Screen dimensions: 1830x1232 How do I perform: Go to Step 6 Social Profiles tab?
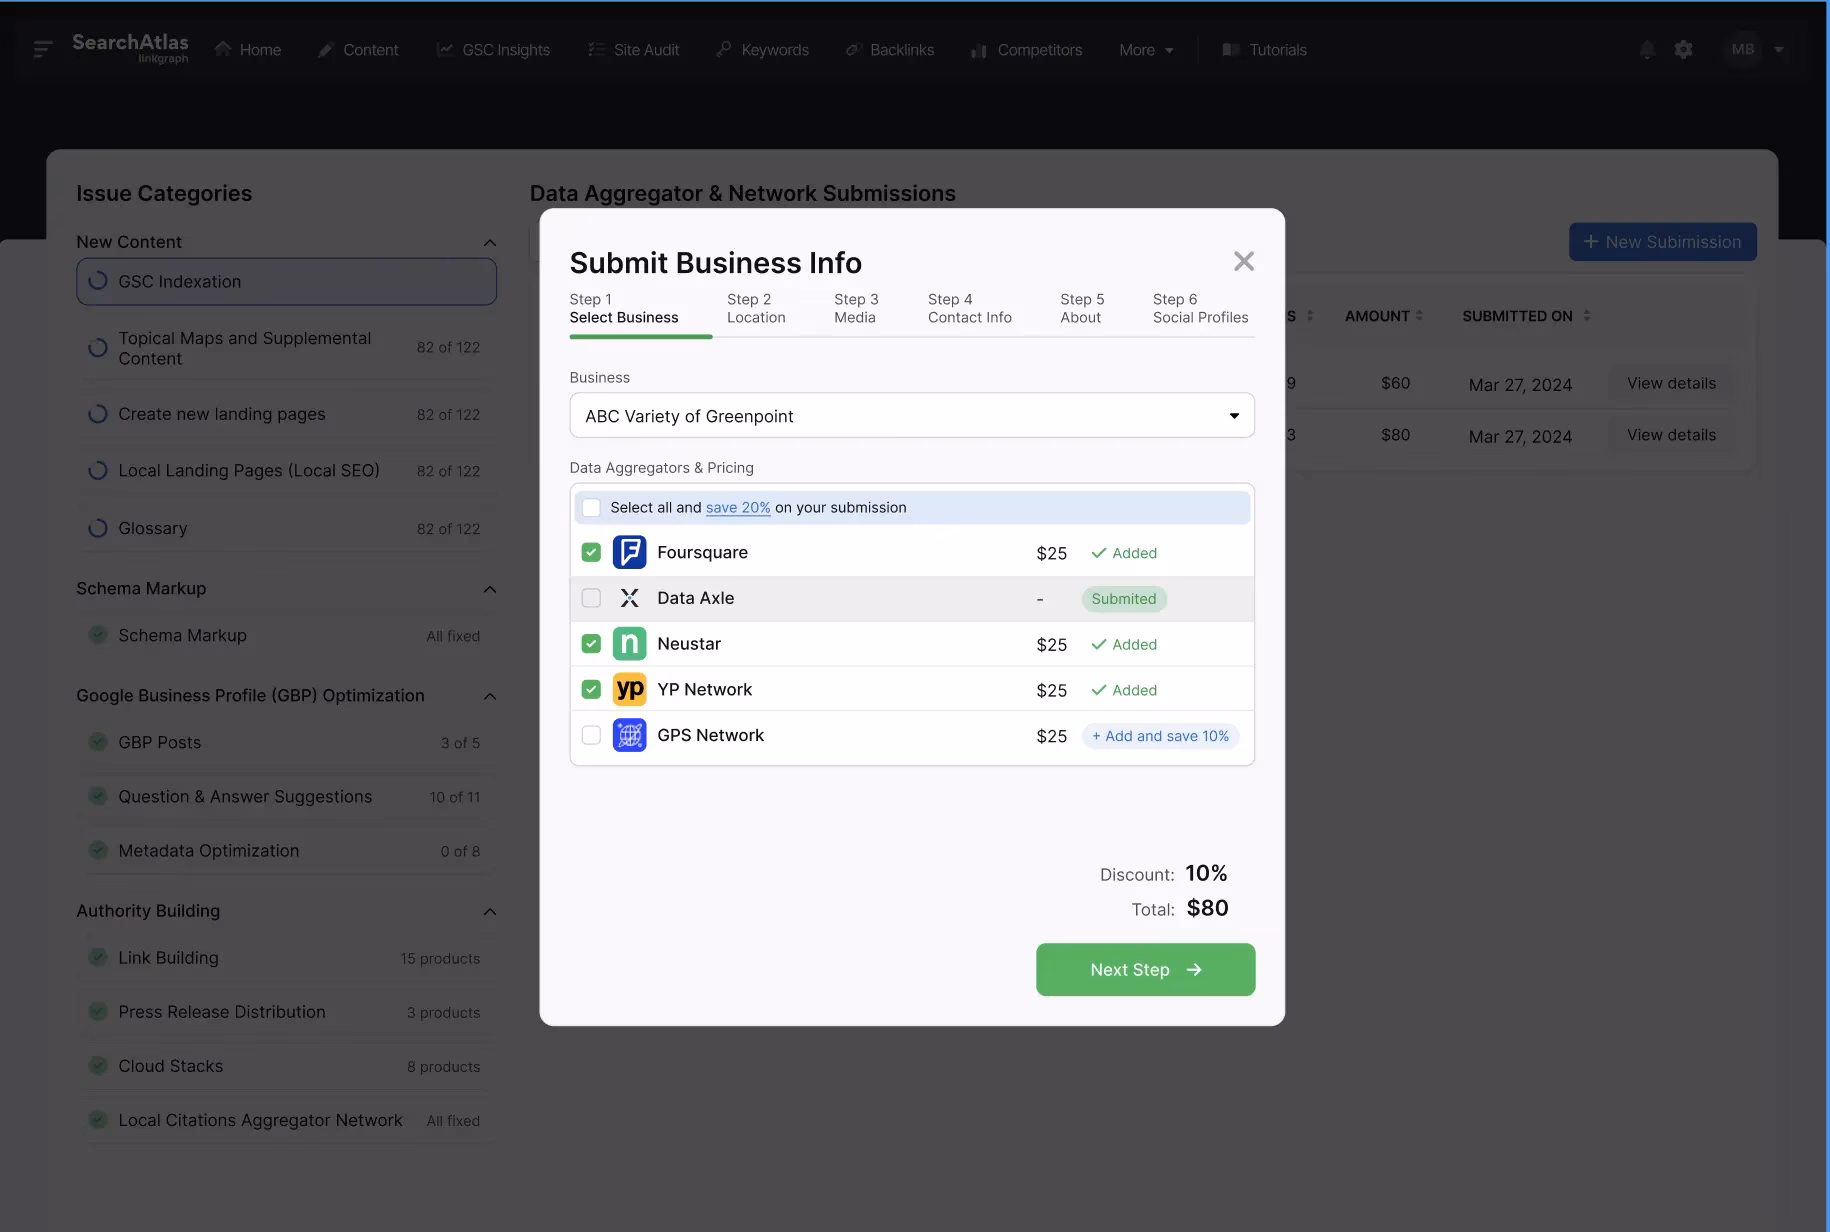(1200, 309)
